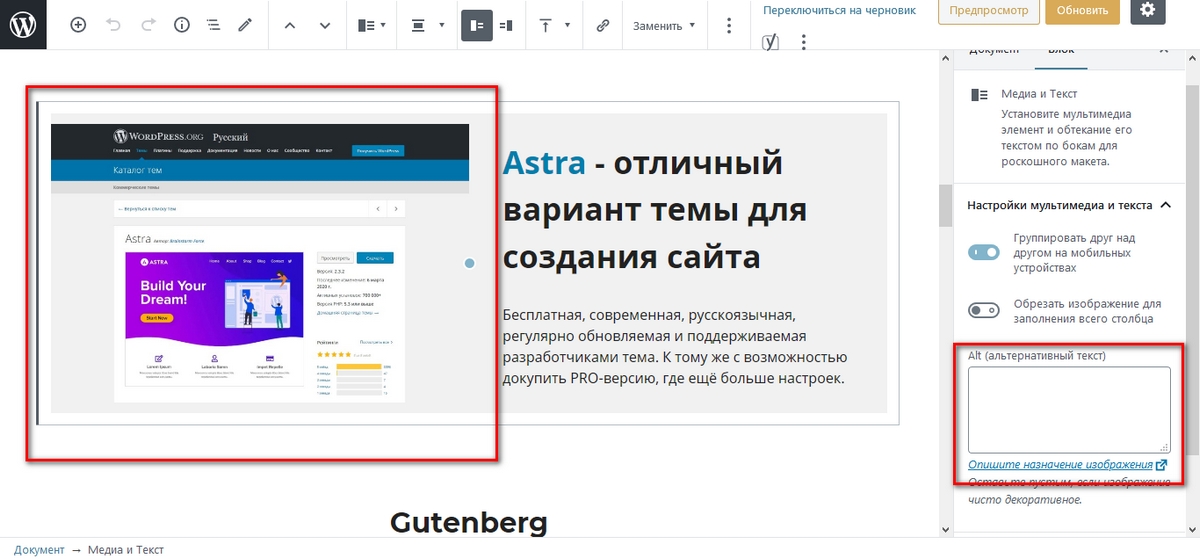This screenshot has height=559, width=1200.
Task: Select show media on left
Action: pyautogui.click(x=477, y=26)
